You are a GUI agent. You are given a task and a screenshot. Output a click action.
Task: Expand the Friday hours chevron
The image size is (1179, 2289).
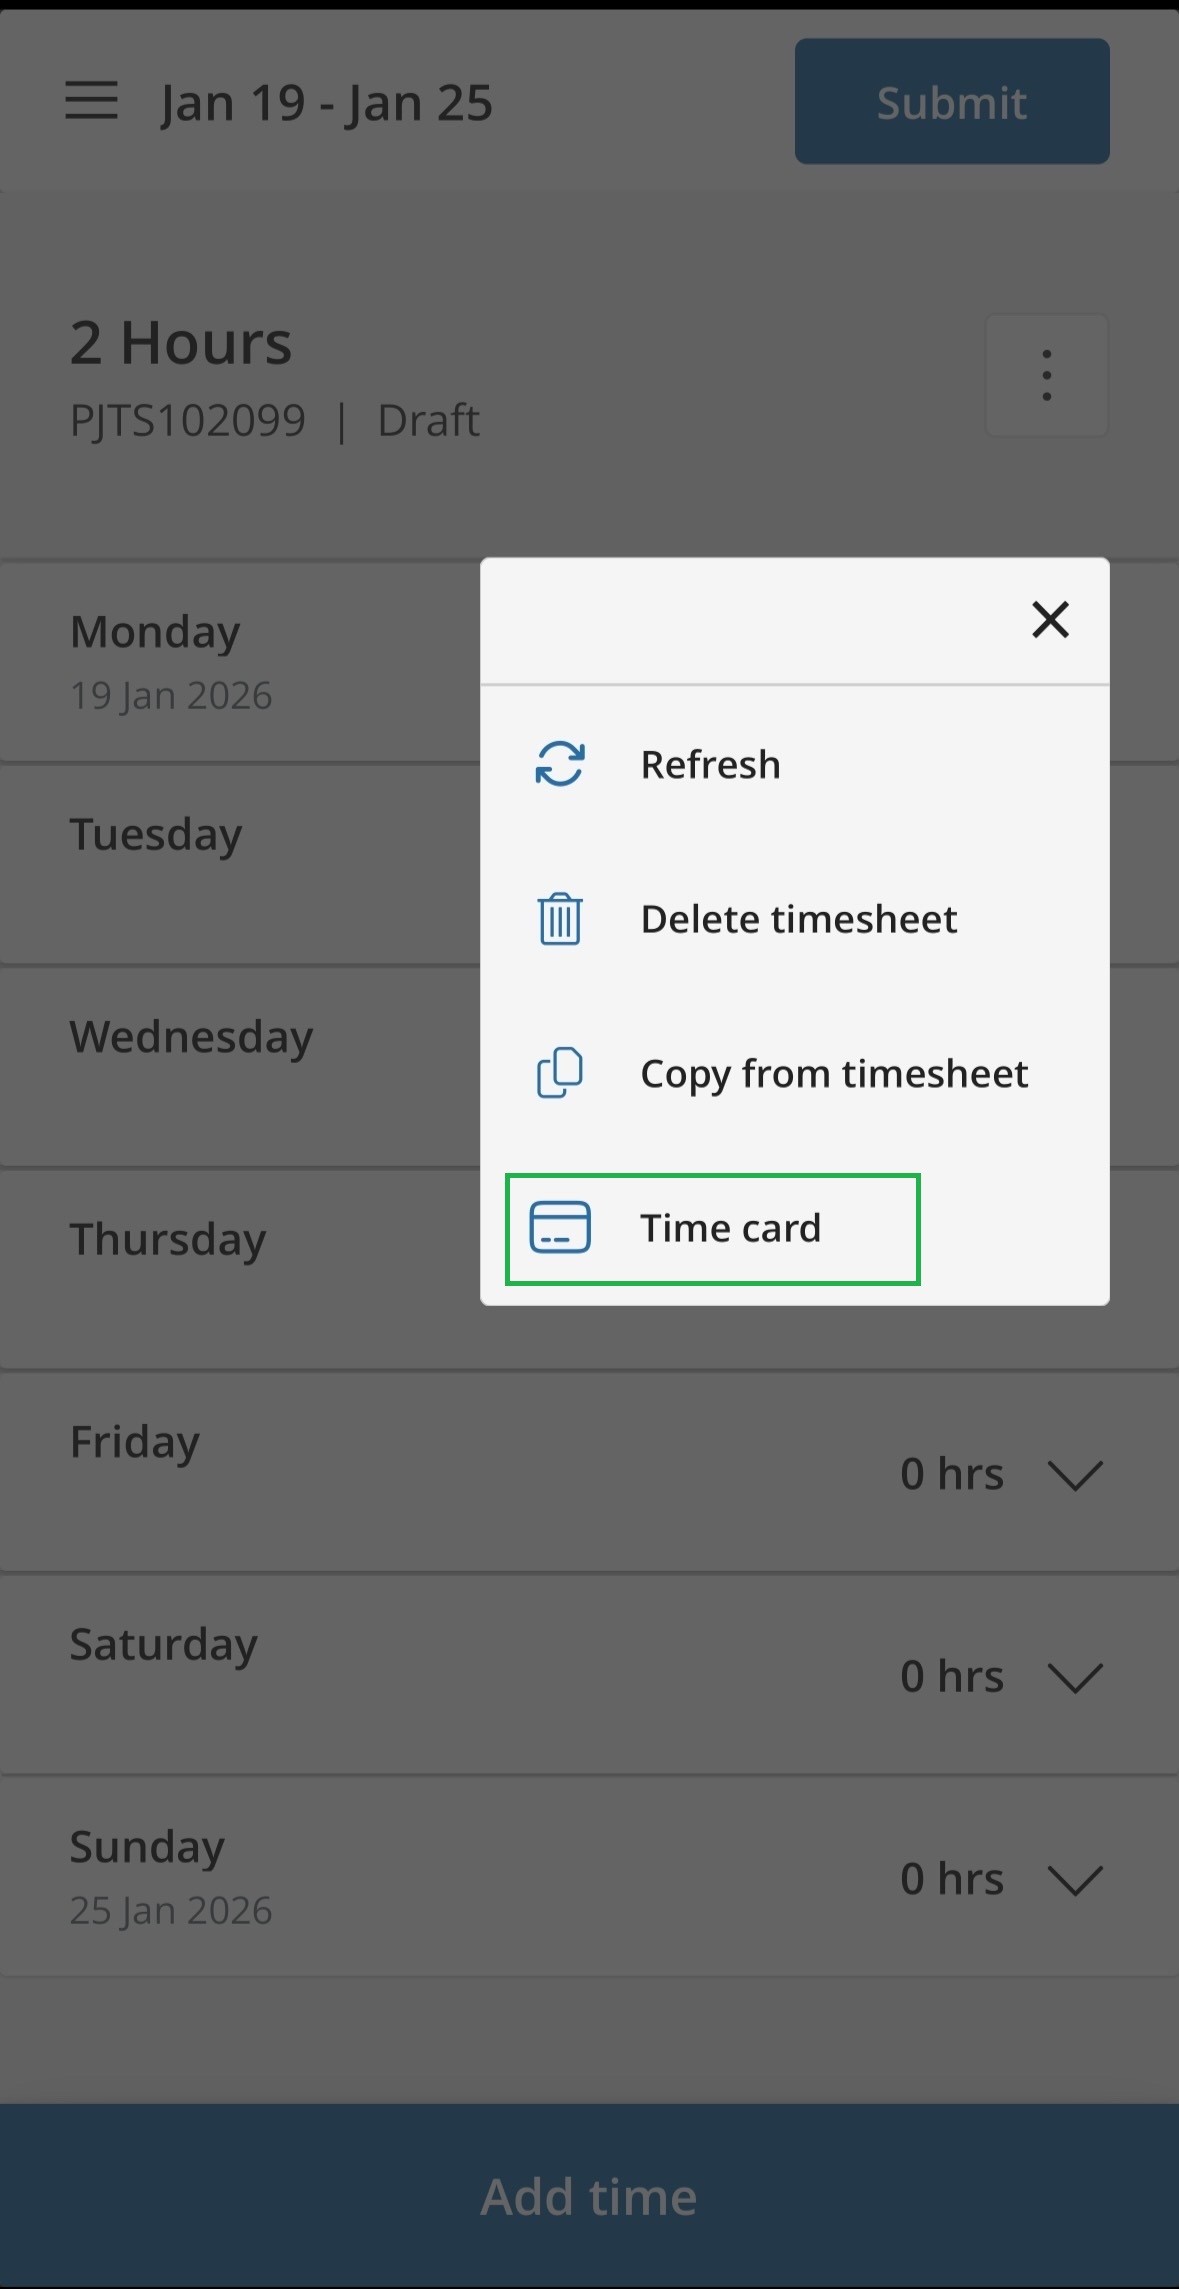click(x=1074, y=1475)
